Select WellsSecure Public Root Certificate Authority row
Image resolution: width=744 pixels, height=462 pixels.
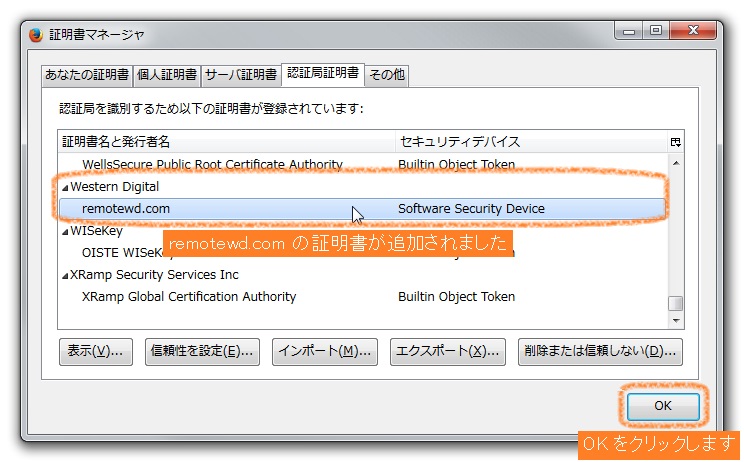[362, 164]
